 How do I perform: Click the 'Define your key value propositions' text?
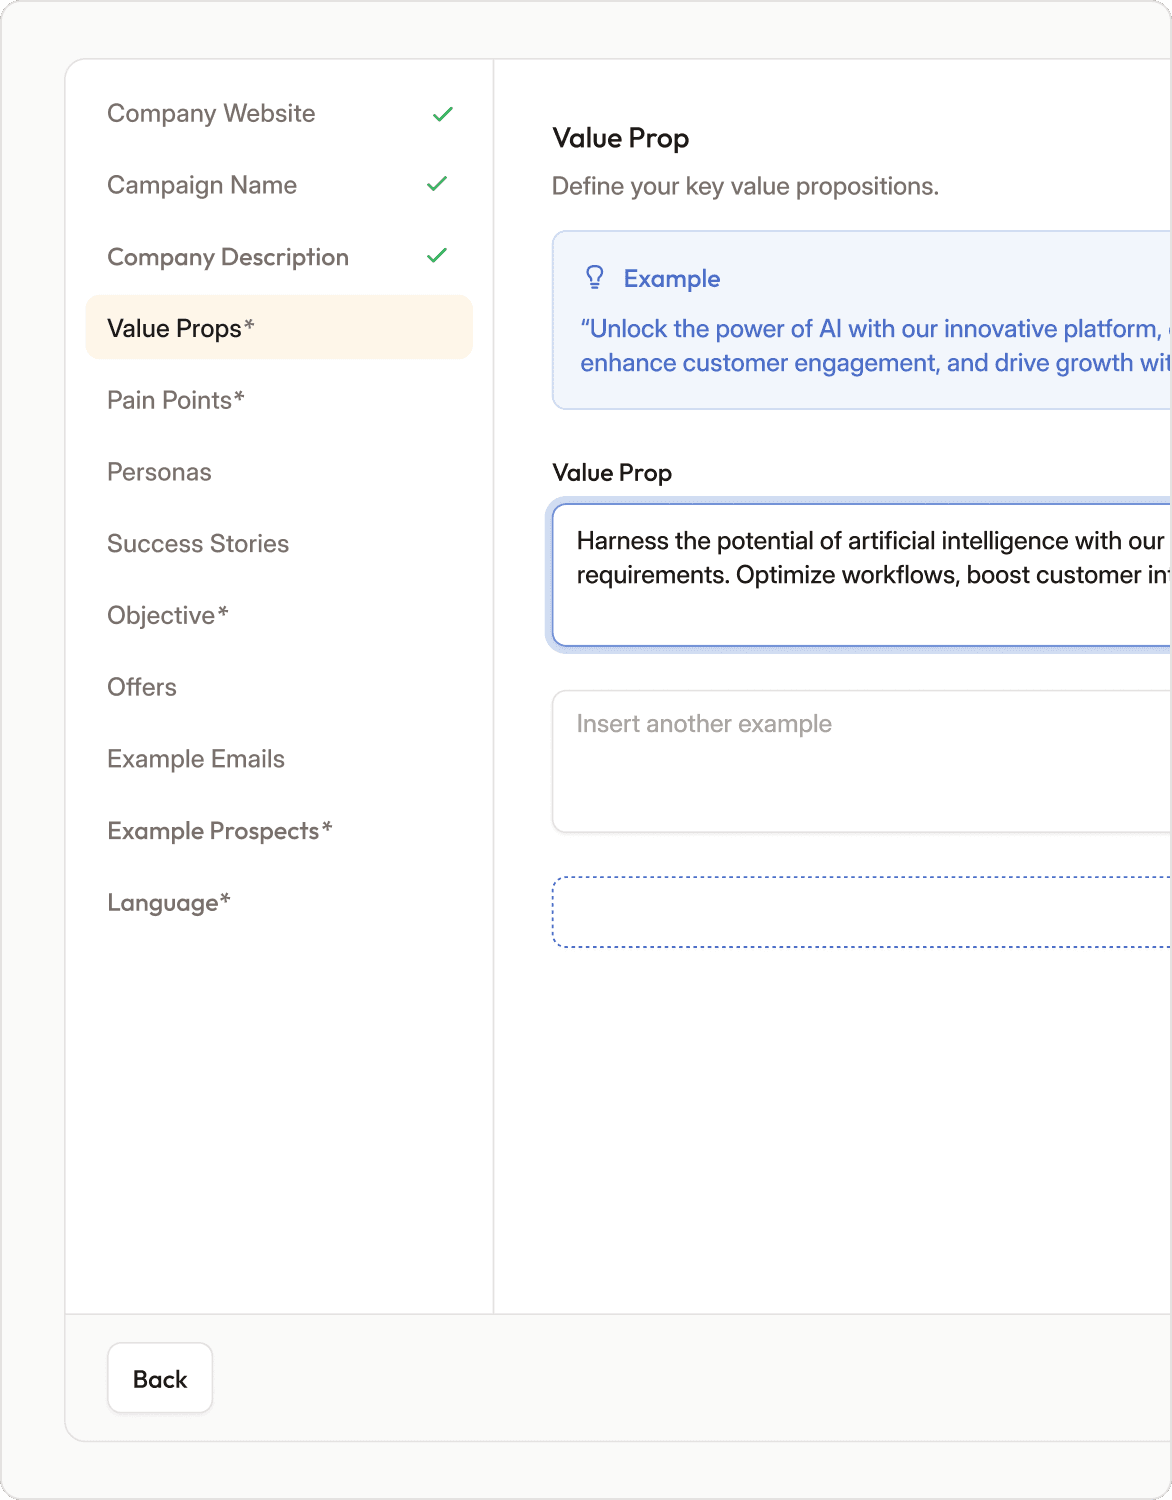[x=745, y=187]
